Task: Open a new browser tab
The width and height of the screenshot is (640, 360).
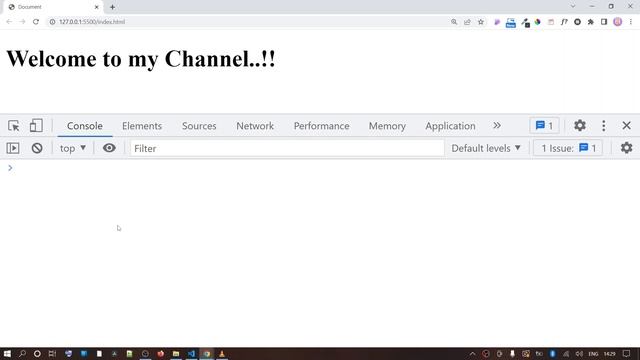Action: point(112,7)
